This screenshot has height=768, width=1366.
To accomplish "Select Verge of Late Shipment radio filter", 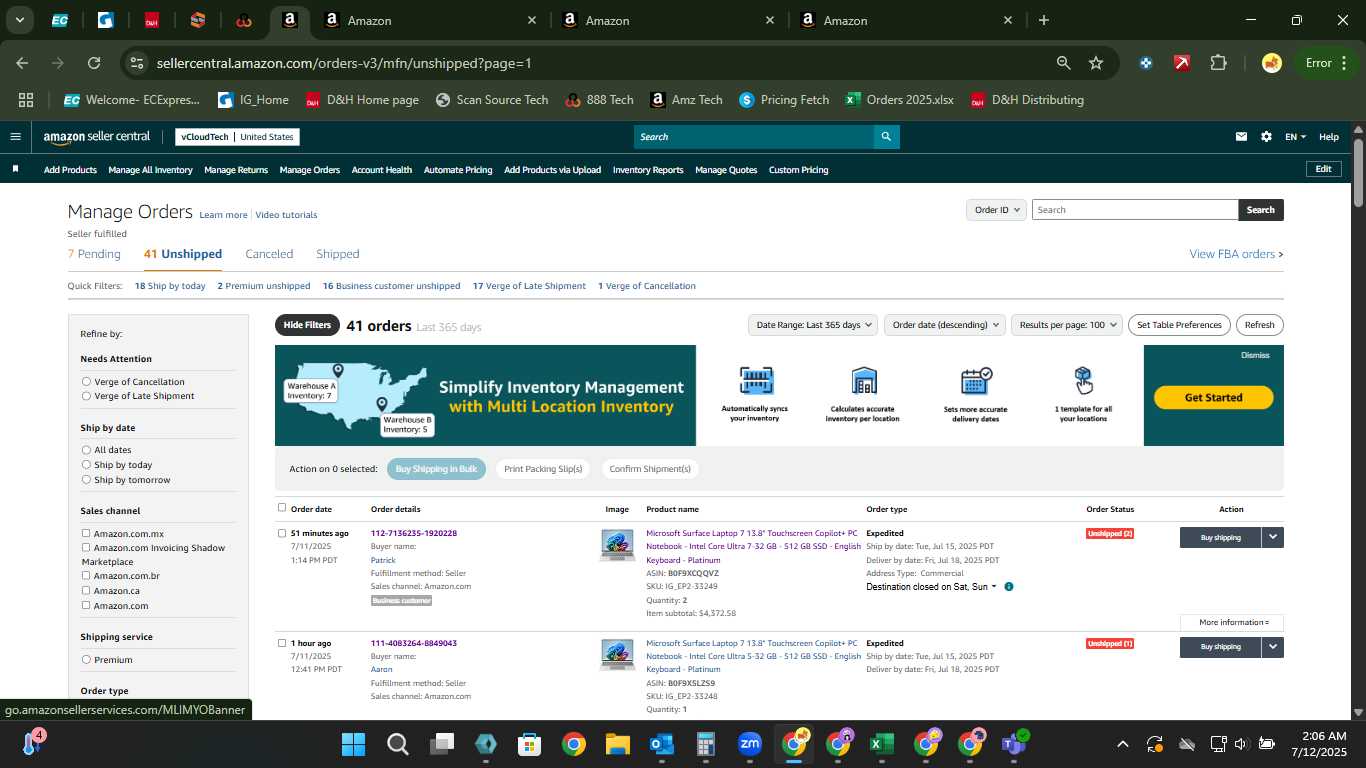I will coord(87,396).
